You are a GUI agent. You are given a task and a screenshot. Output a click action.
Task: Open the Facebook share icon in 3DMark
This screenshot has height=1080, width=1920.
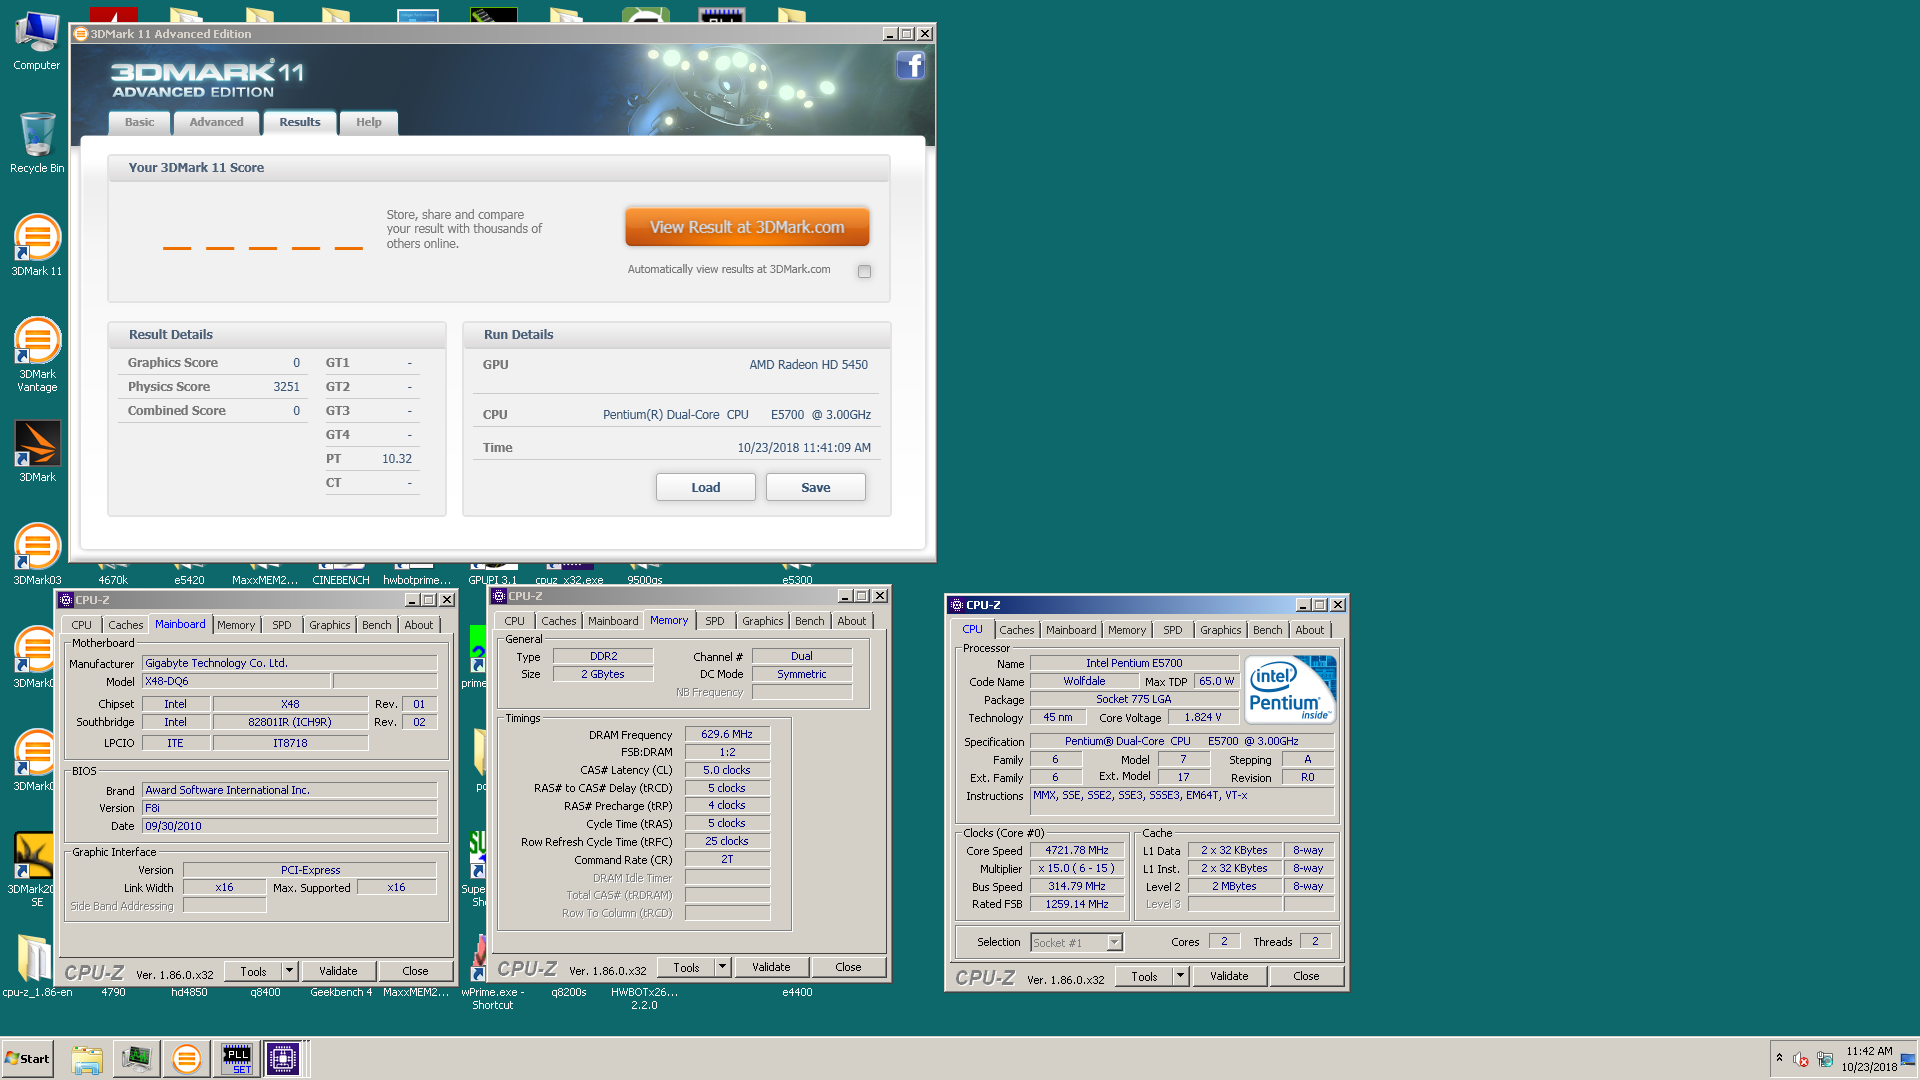(910, 66)
